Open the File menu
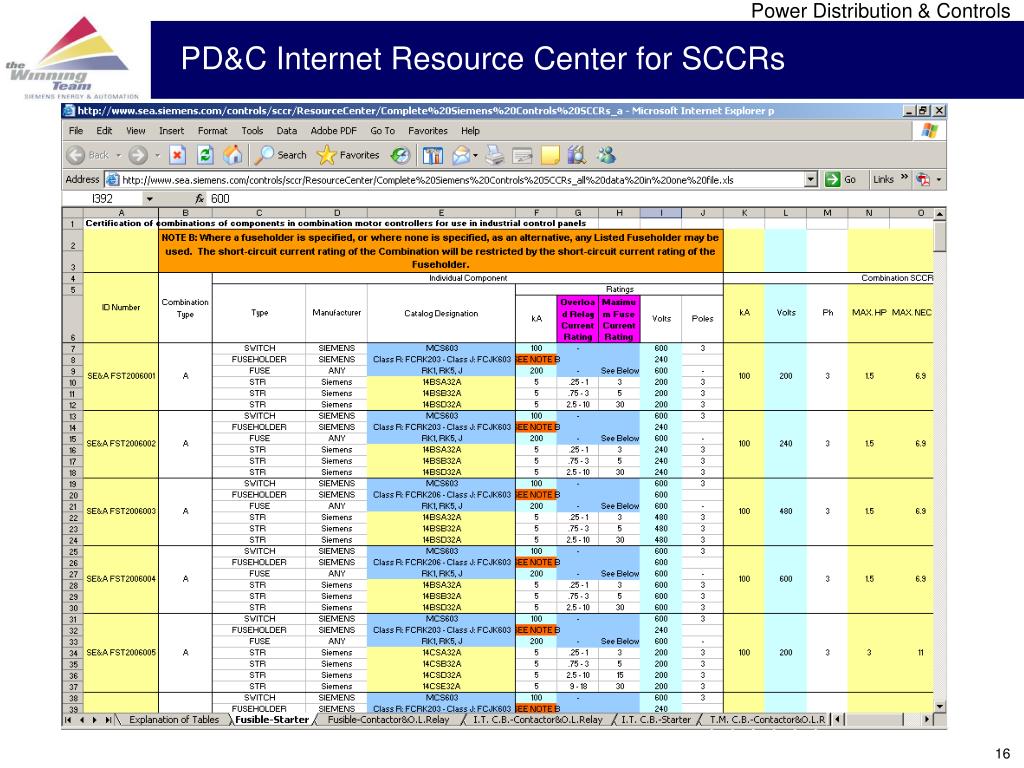This screenshot has height=768, width=1024. point(76,131)
